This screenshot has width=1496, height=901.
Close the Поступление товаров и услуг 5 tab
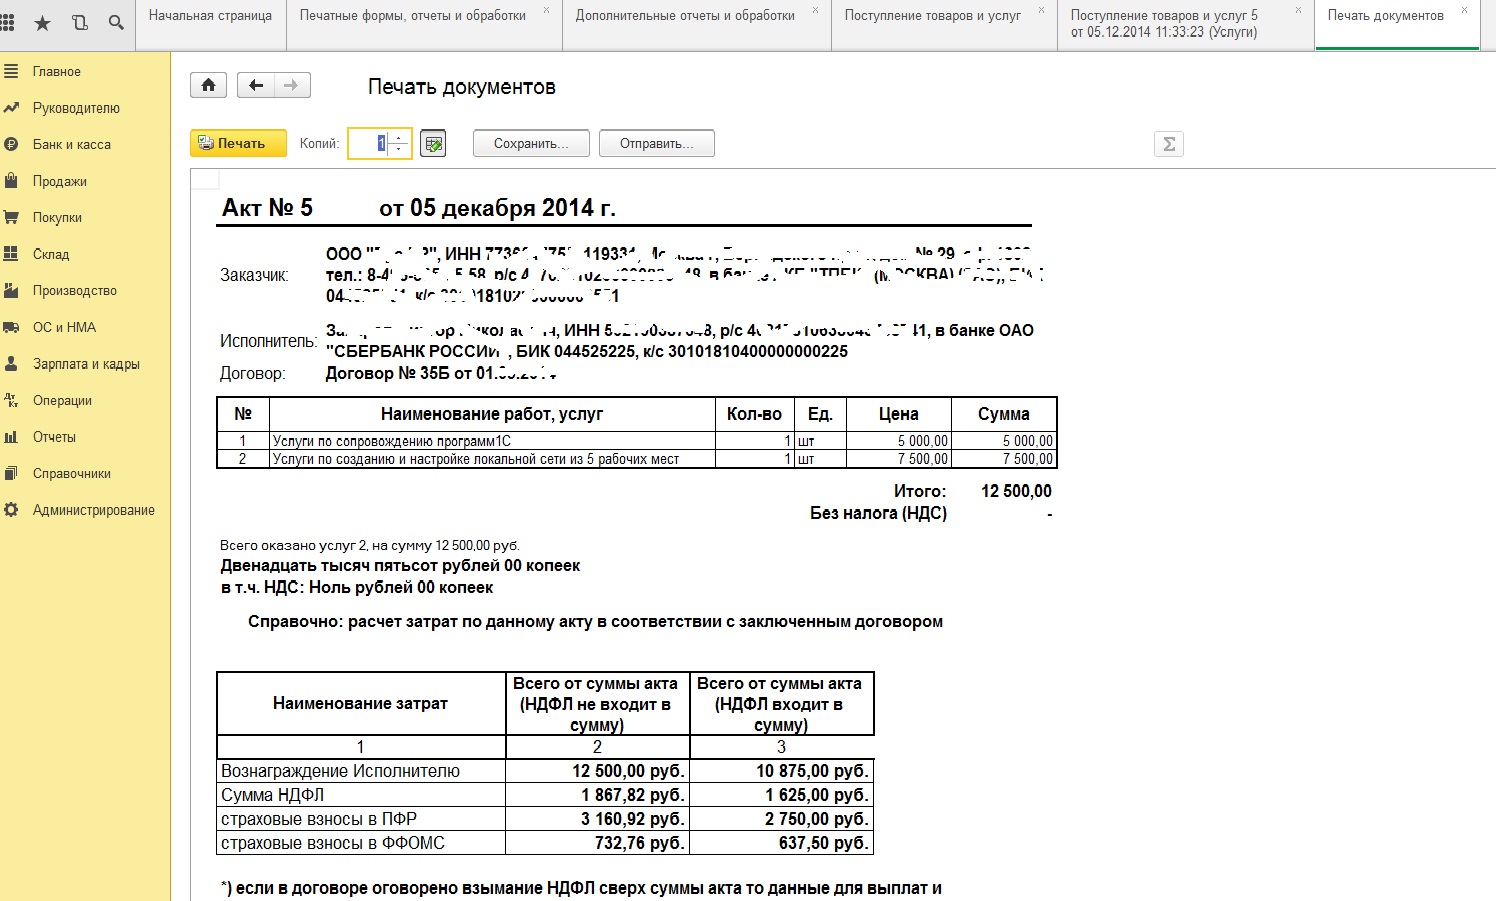tap(1299, 10)
